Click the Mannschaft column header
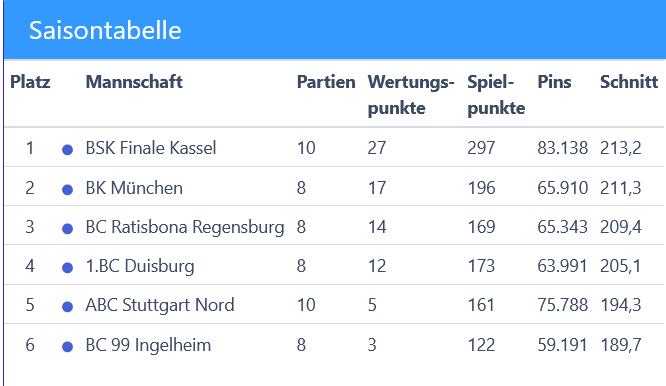 pos(134,82)
